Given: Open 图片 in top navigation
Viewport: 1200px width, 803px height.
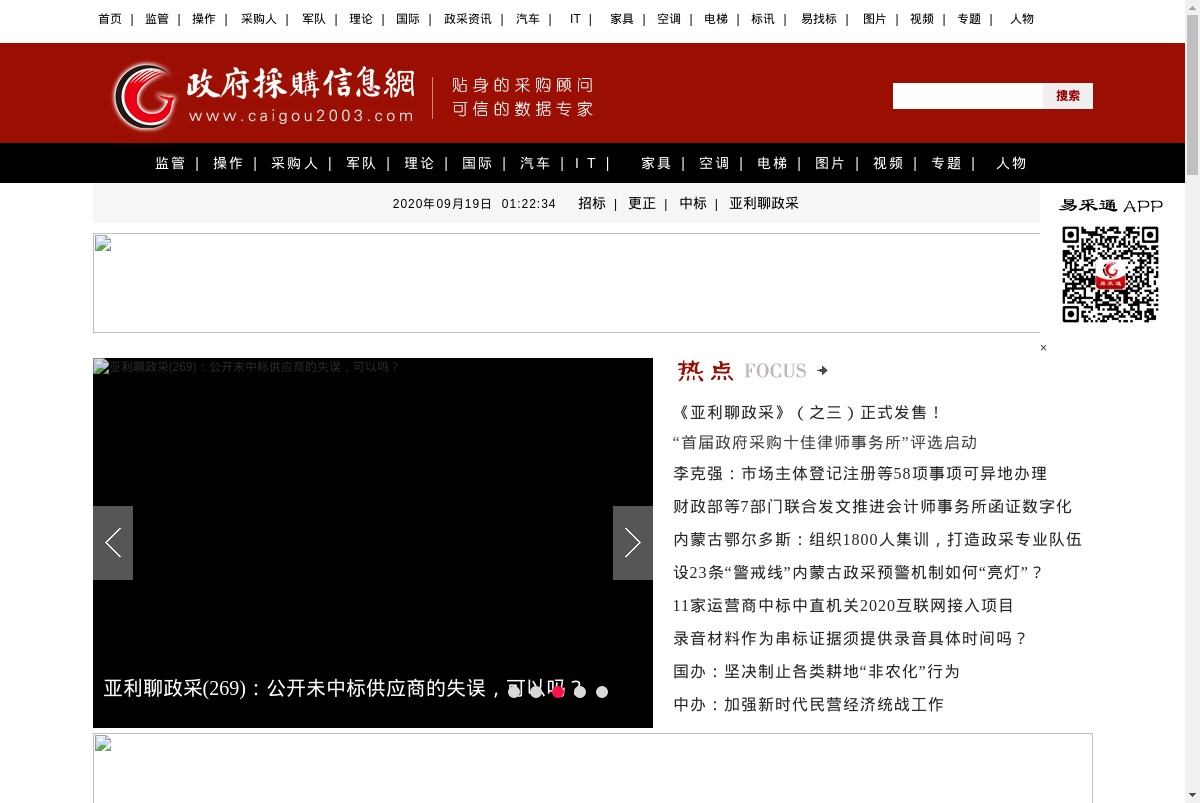Looking at the screenshot, I should 875,19.
